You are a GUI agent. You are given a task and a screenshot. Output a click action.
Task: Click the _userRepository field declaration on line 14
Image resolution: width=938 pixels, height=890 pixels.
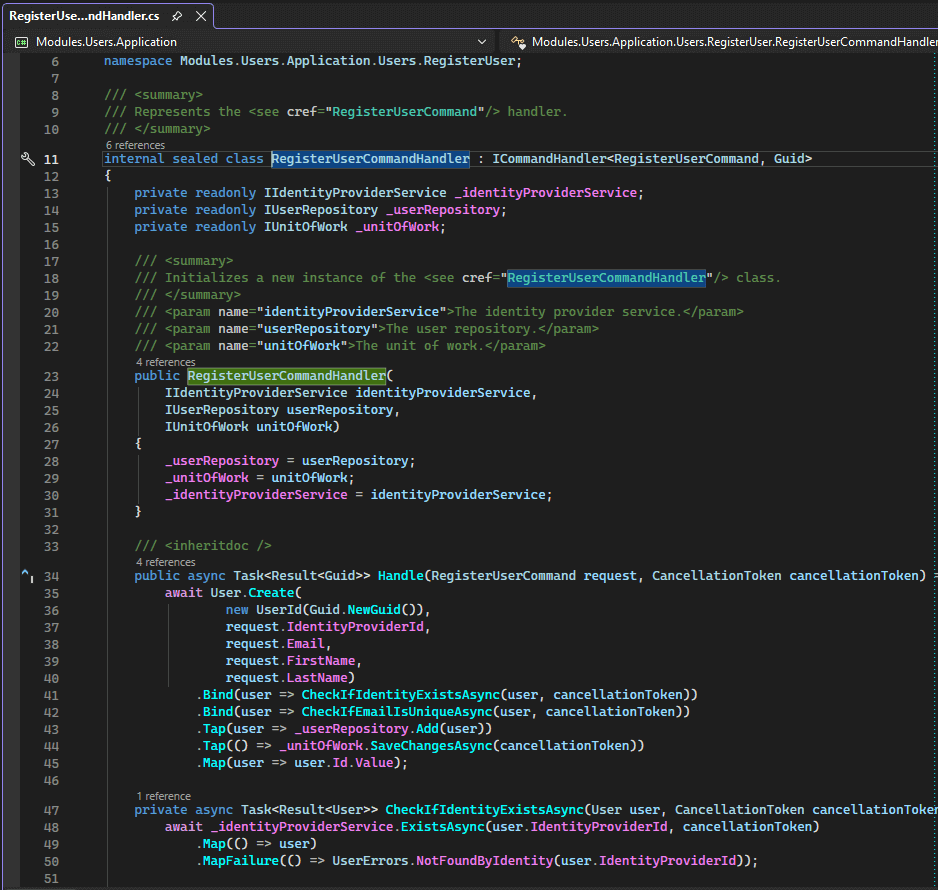tap(443, 210)
